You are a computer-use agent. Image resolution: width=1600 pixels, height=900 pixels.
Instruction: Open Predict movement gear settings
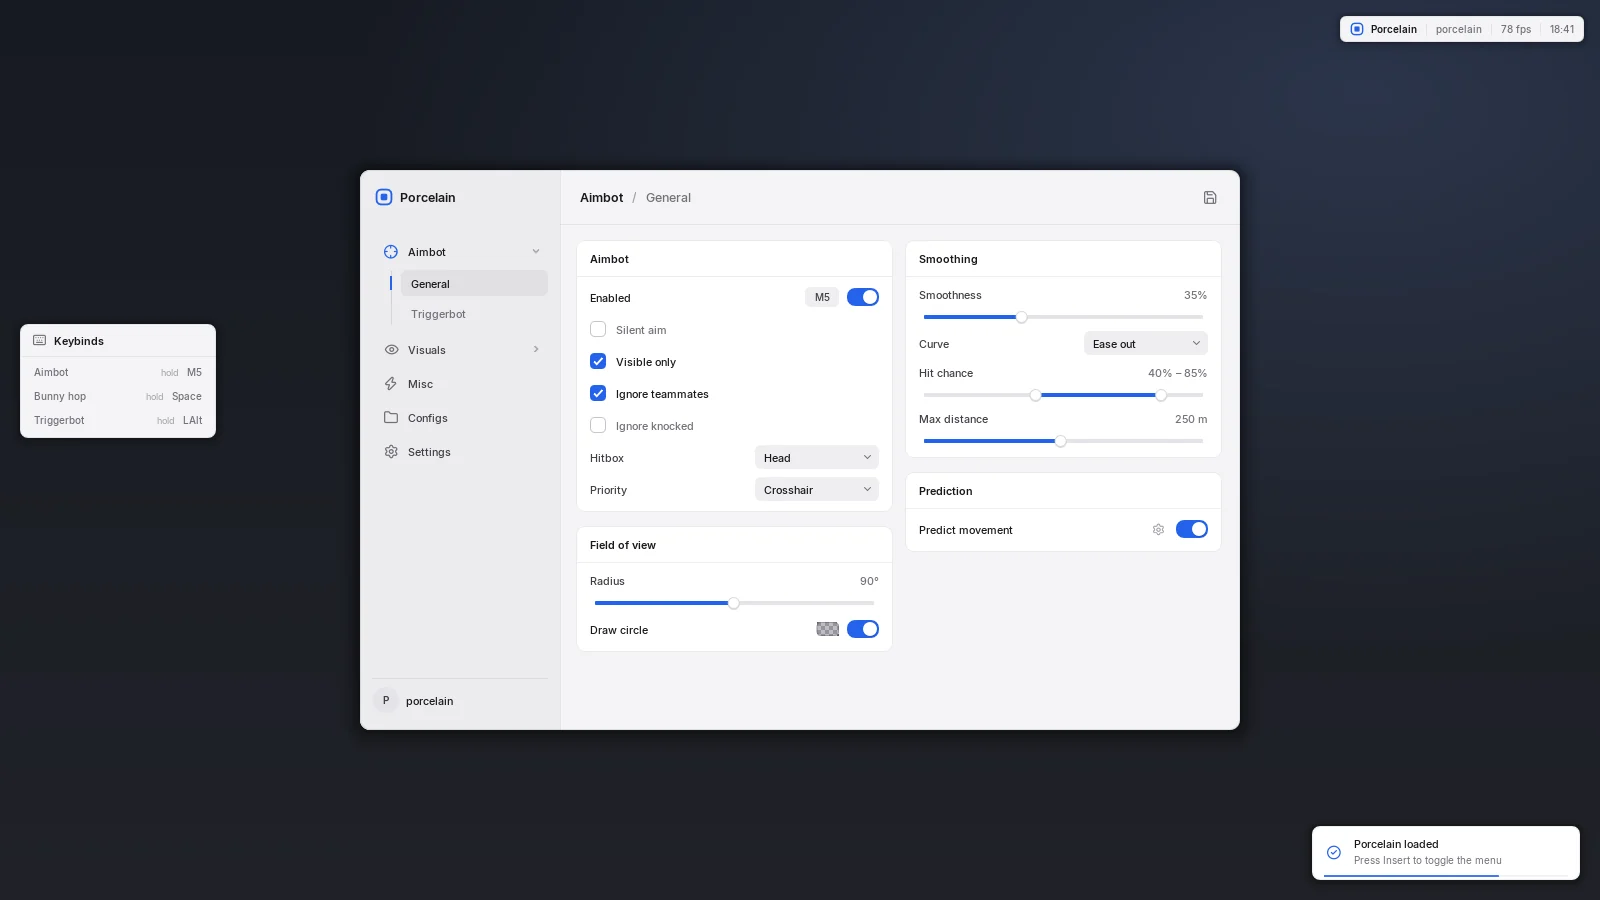(1158, 530)
